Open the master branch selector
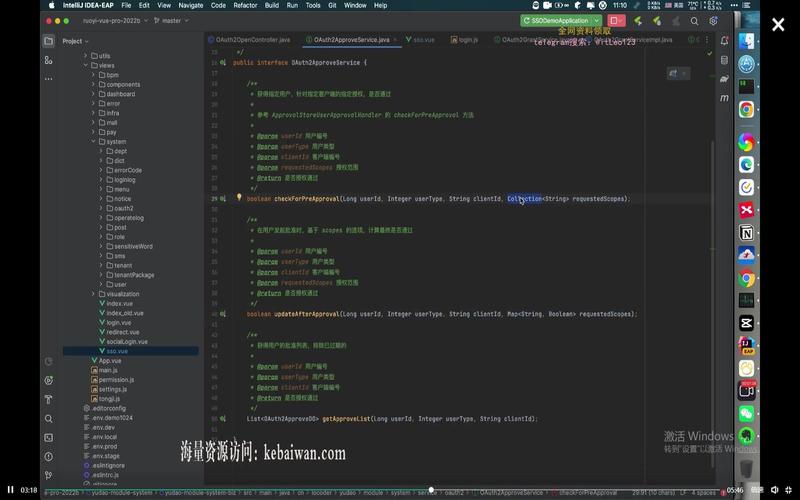The height and width of the screenshot is (500, 800). pyautogui.click(x=171, y=21)
